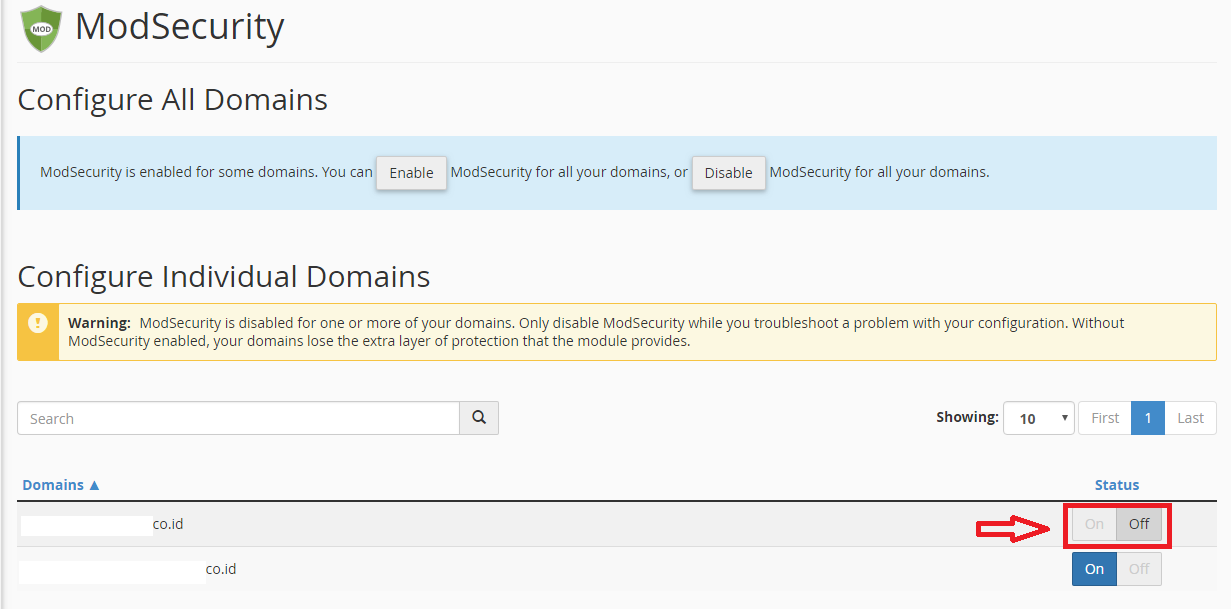Open the Showing page size dropdown
This screenshot has height=609, width=1231.
click(1038, 418)
